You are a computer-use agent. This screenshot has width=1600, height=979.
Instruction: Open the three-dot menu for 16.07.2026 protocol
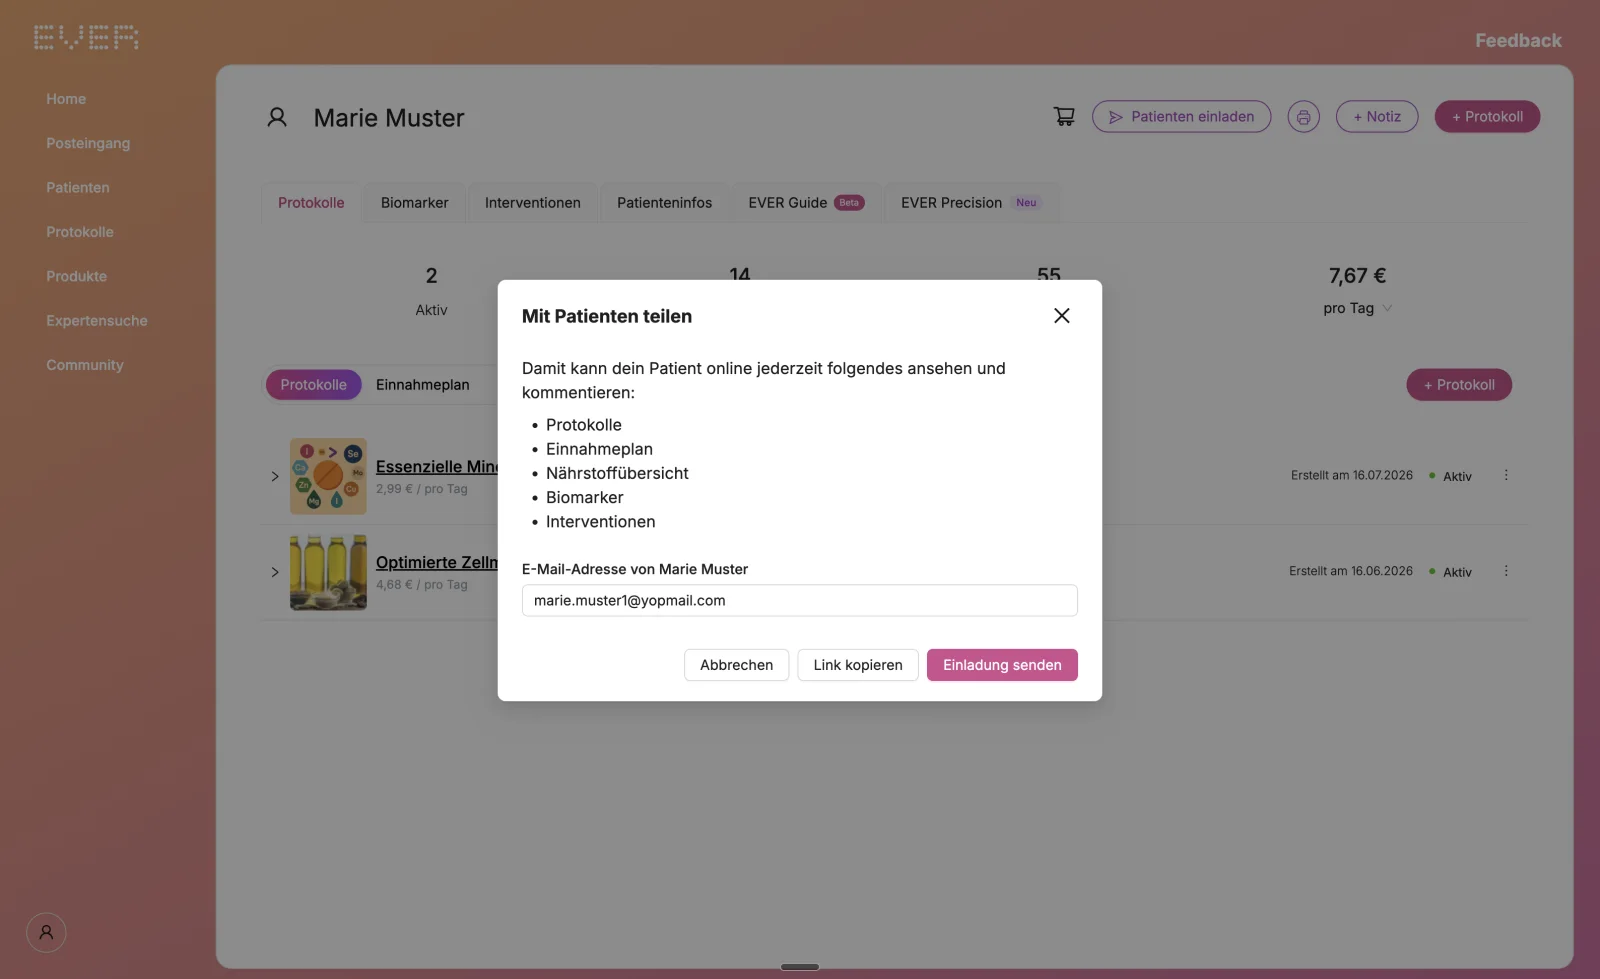coord(1506,475)
